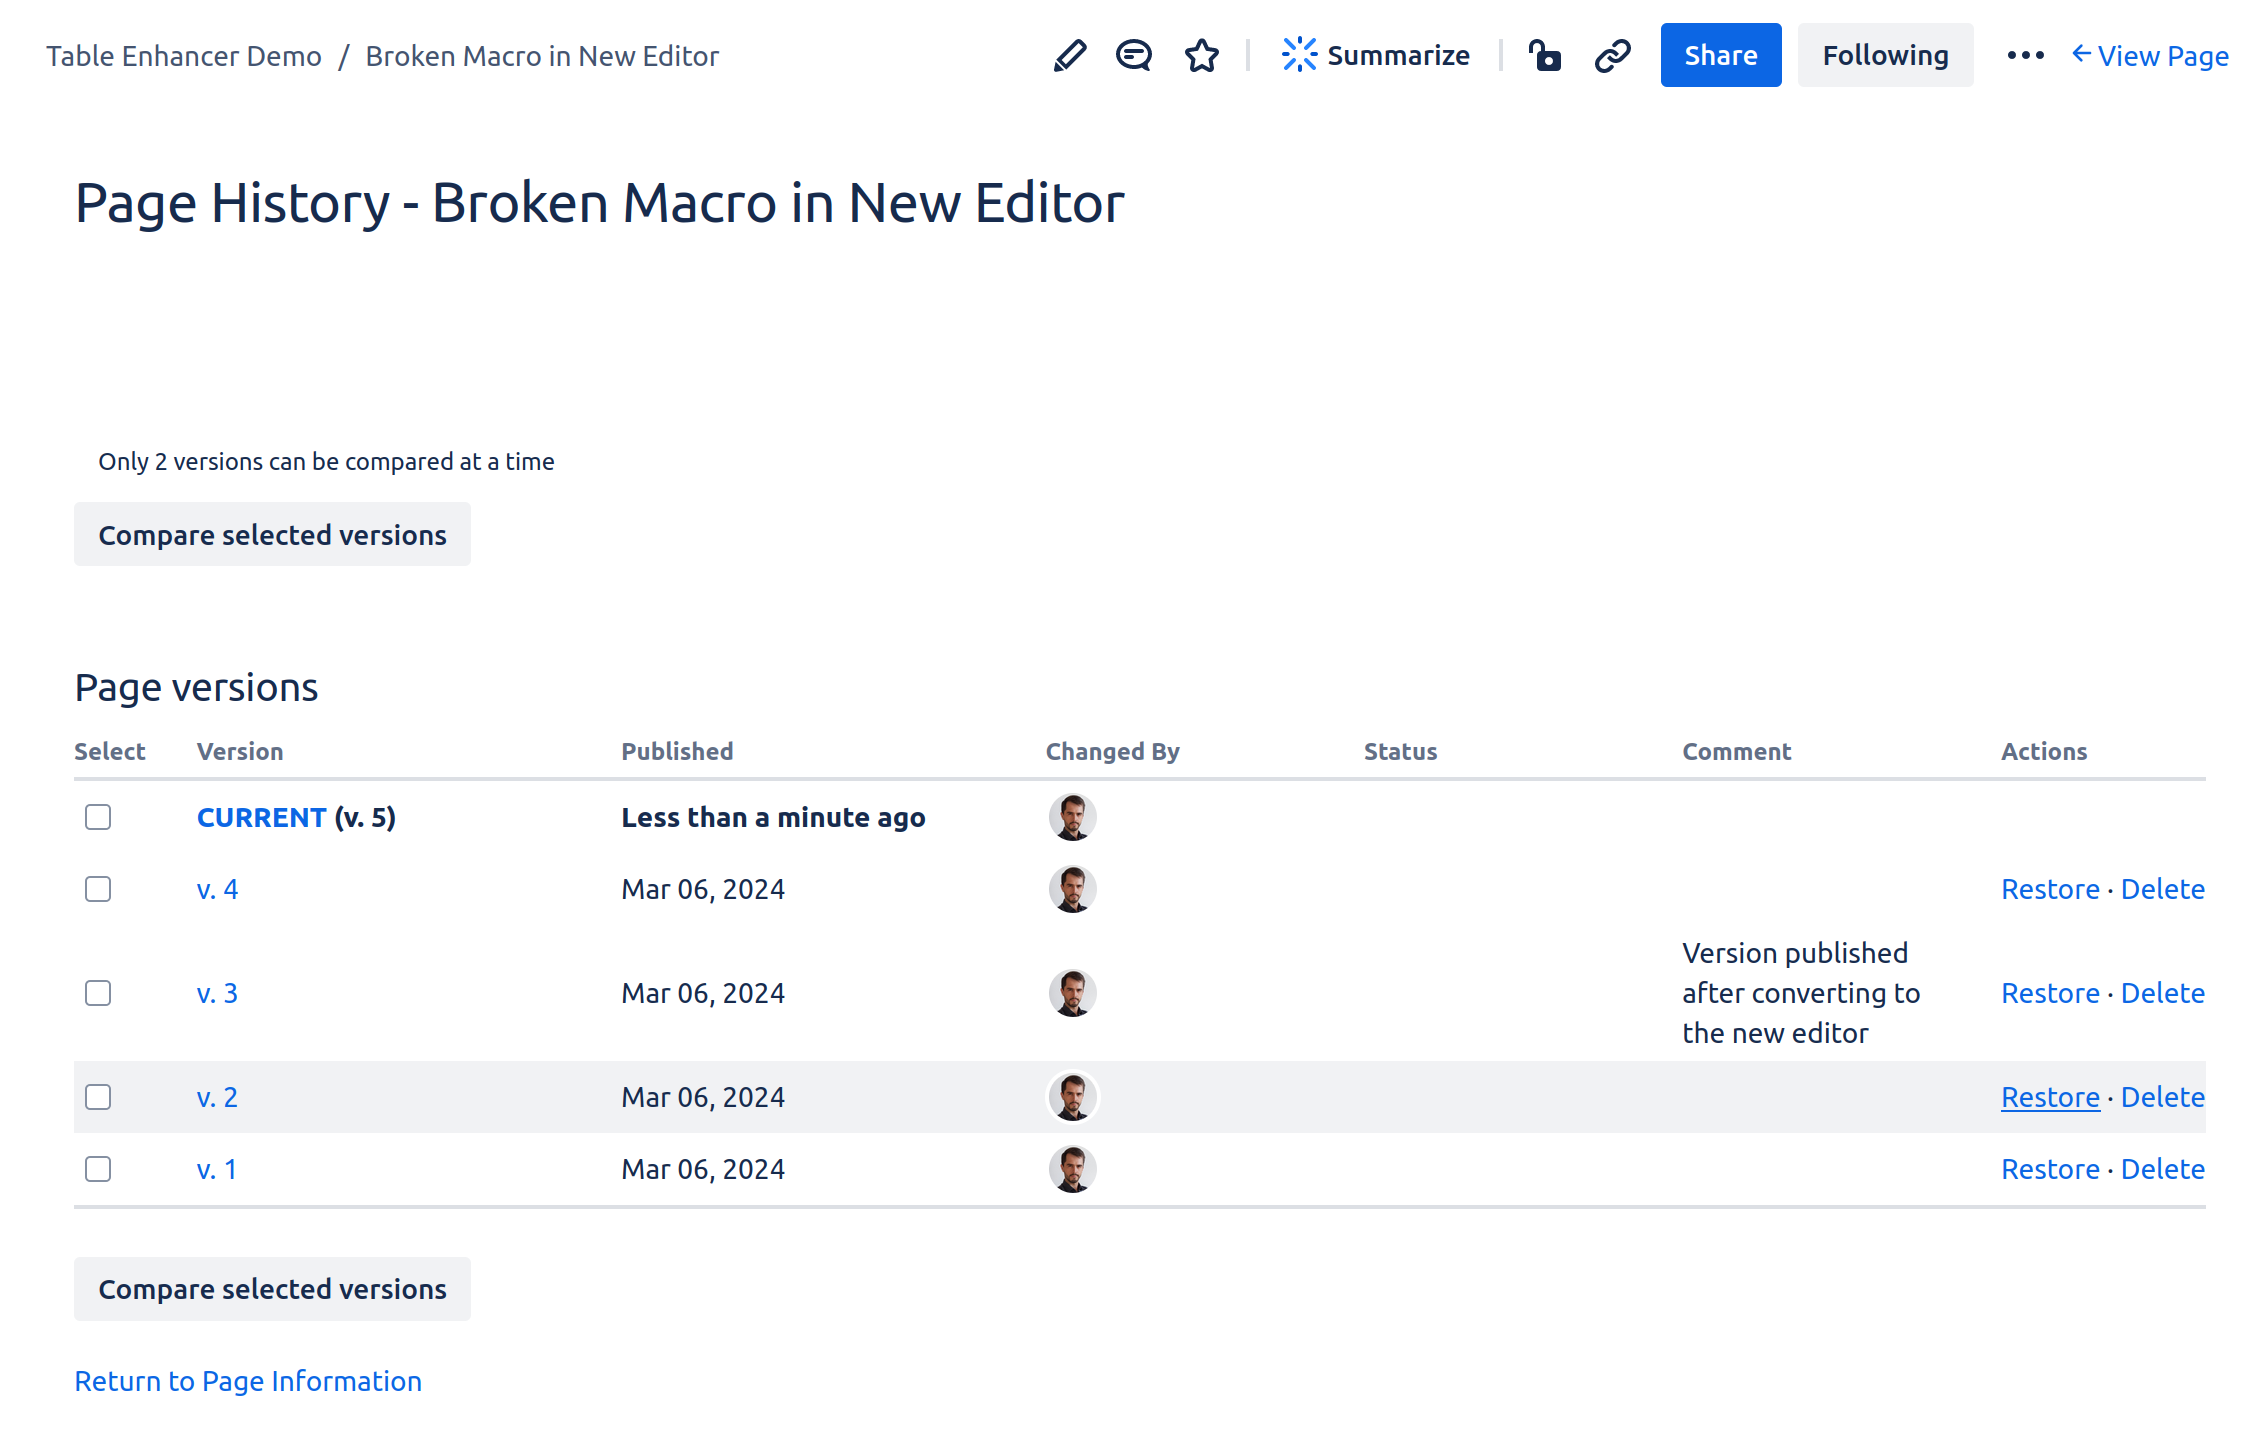Restore version v. 2

(2049, 1097)
